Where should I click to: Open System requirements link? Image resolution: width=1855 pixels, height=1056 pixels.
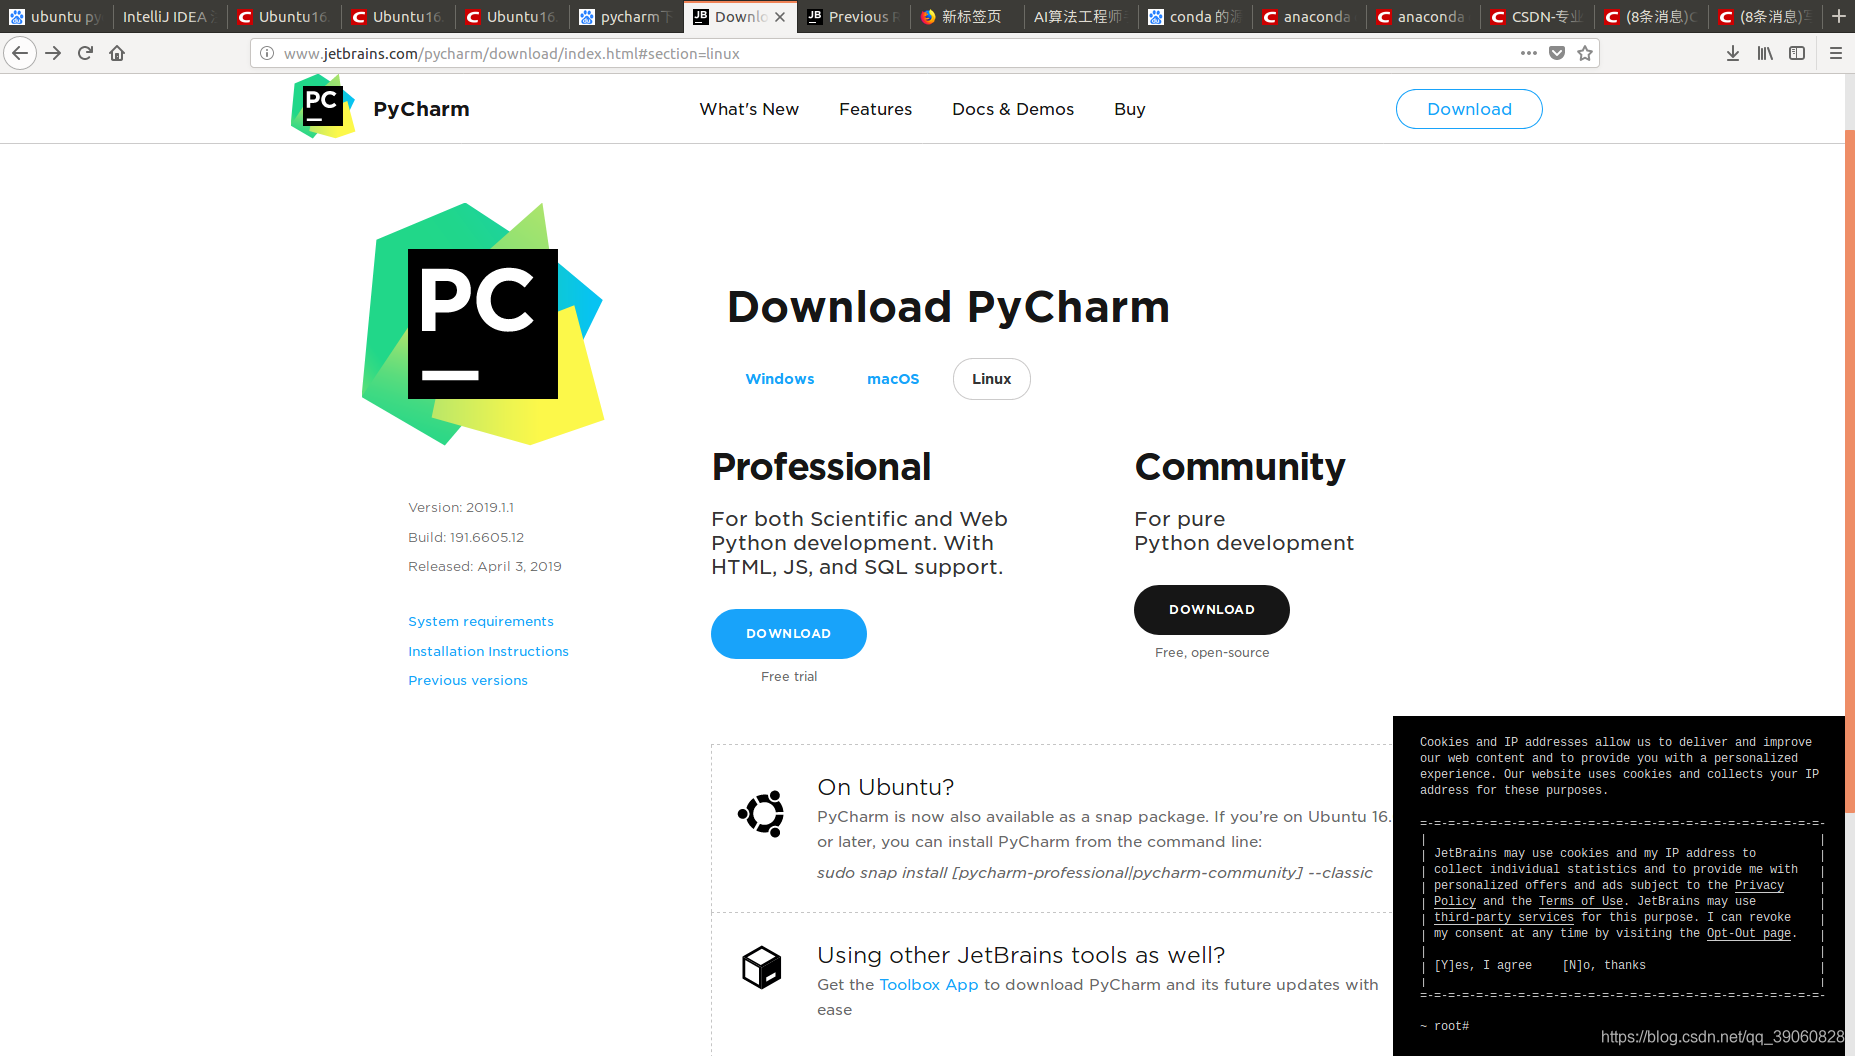click(x=481, y=621)
